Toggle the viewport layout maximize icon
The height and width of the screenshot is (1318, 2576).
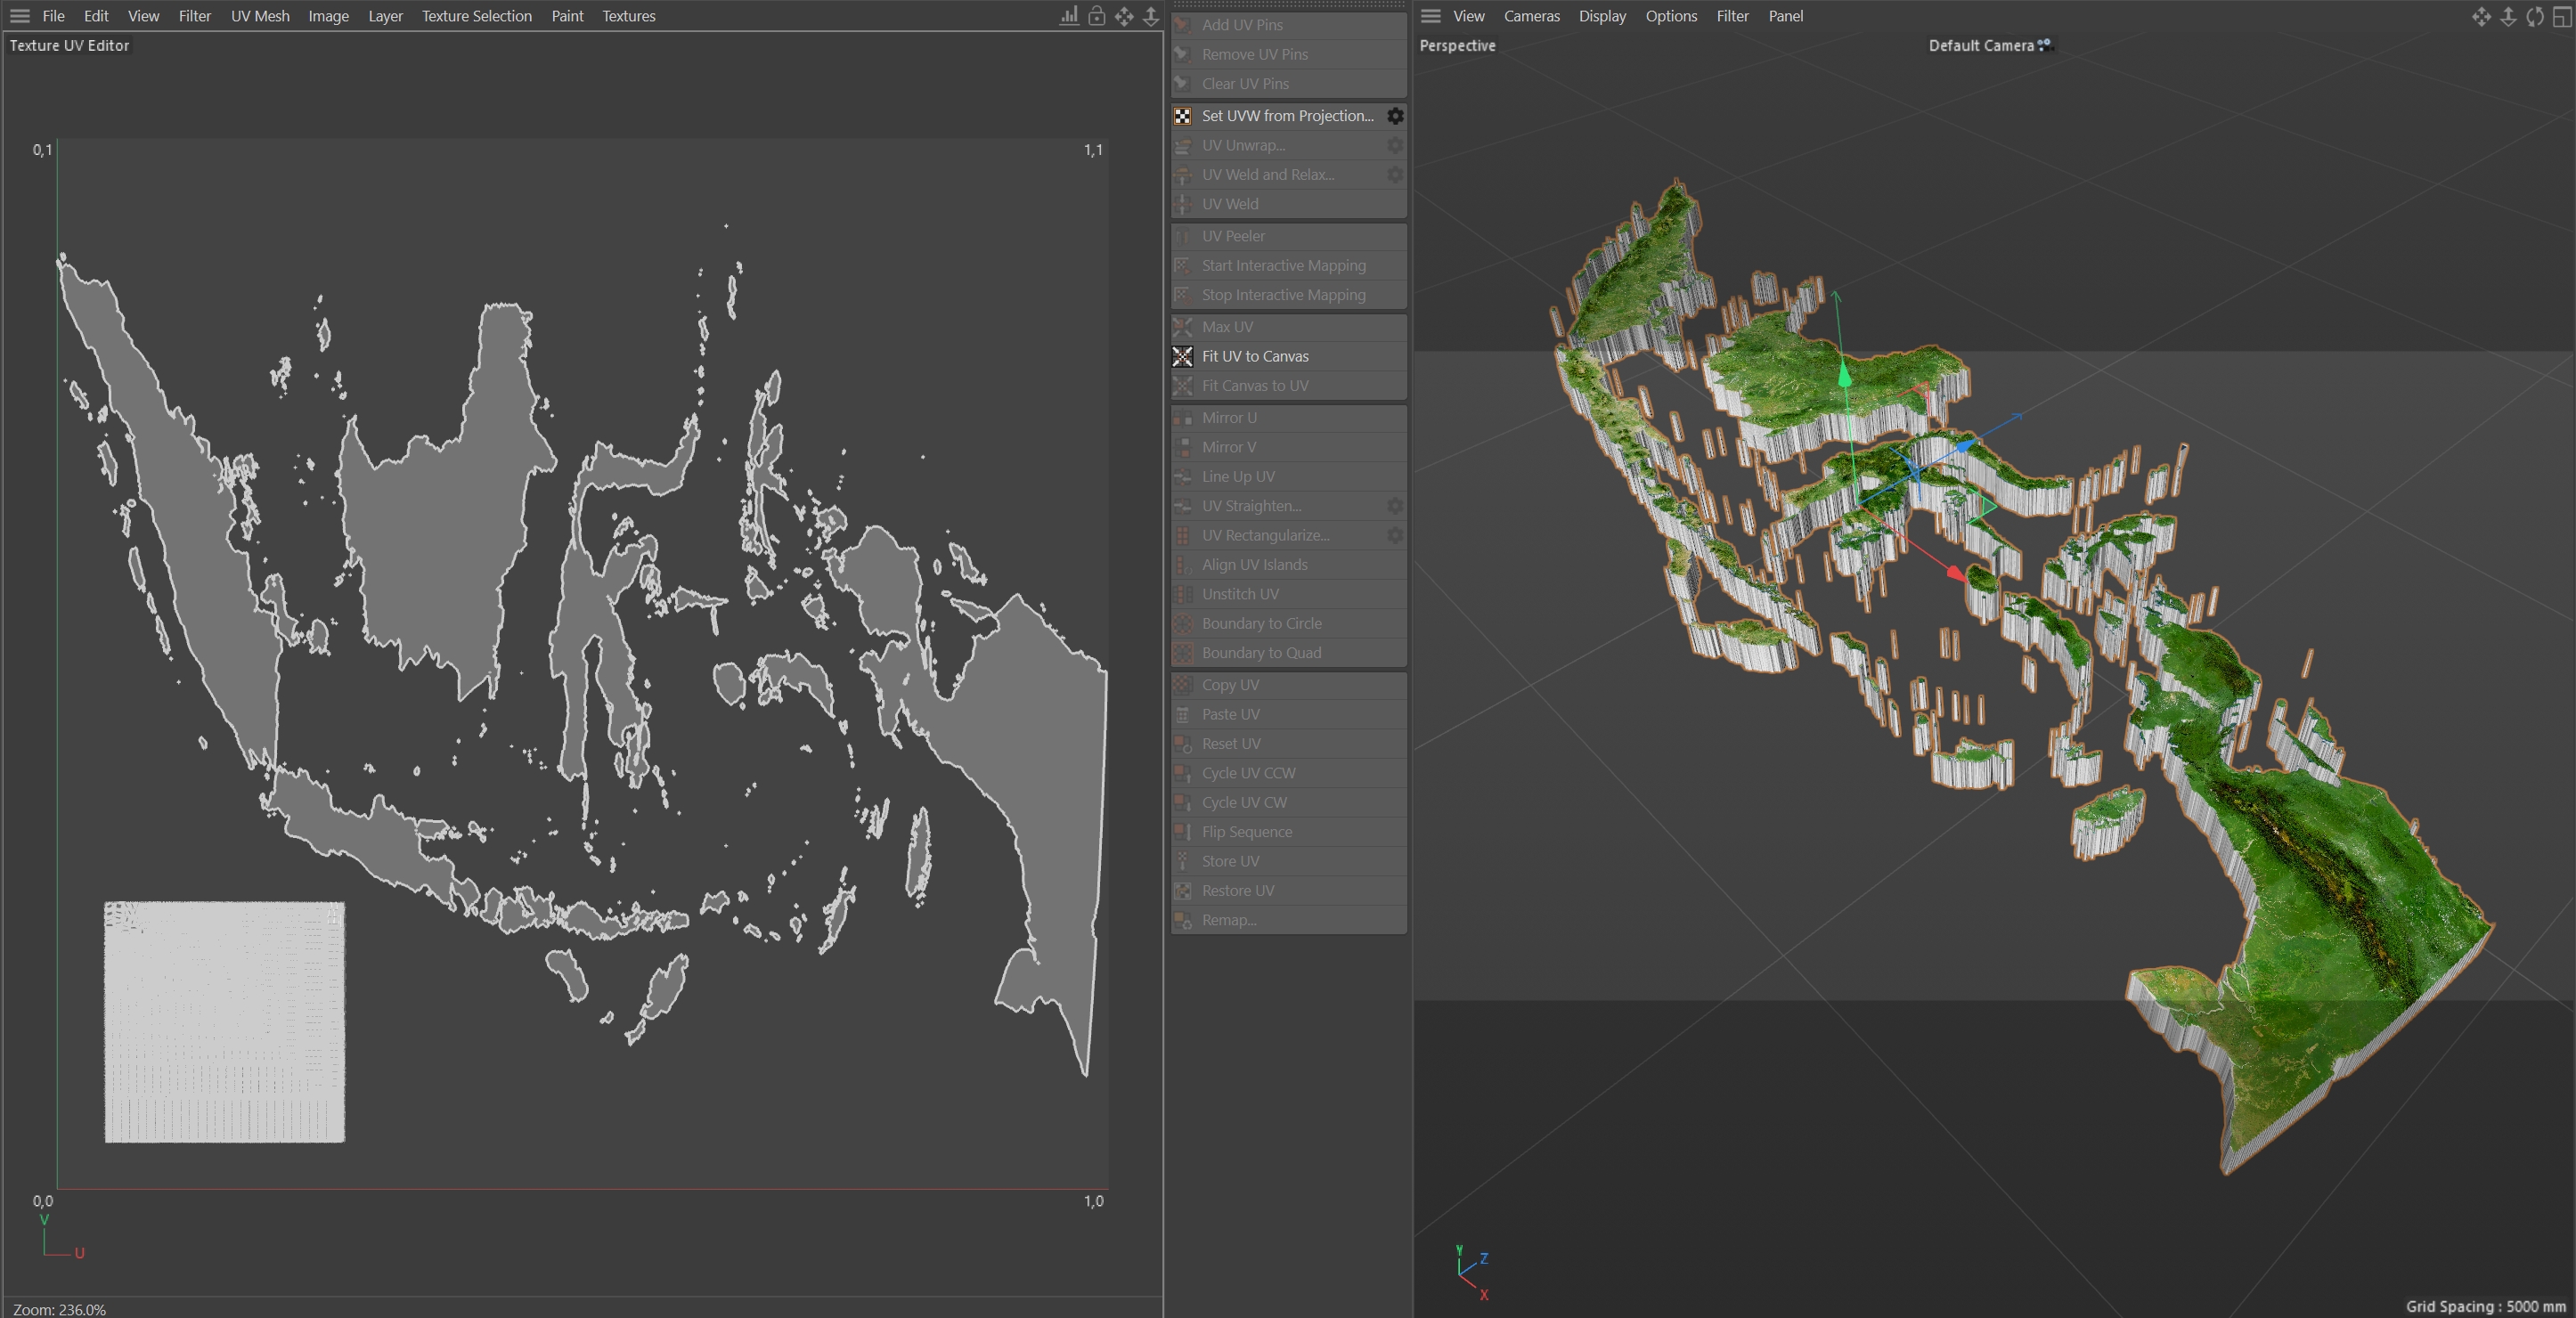pyautogui.click(x=2562, y=16)
